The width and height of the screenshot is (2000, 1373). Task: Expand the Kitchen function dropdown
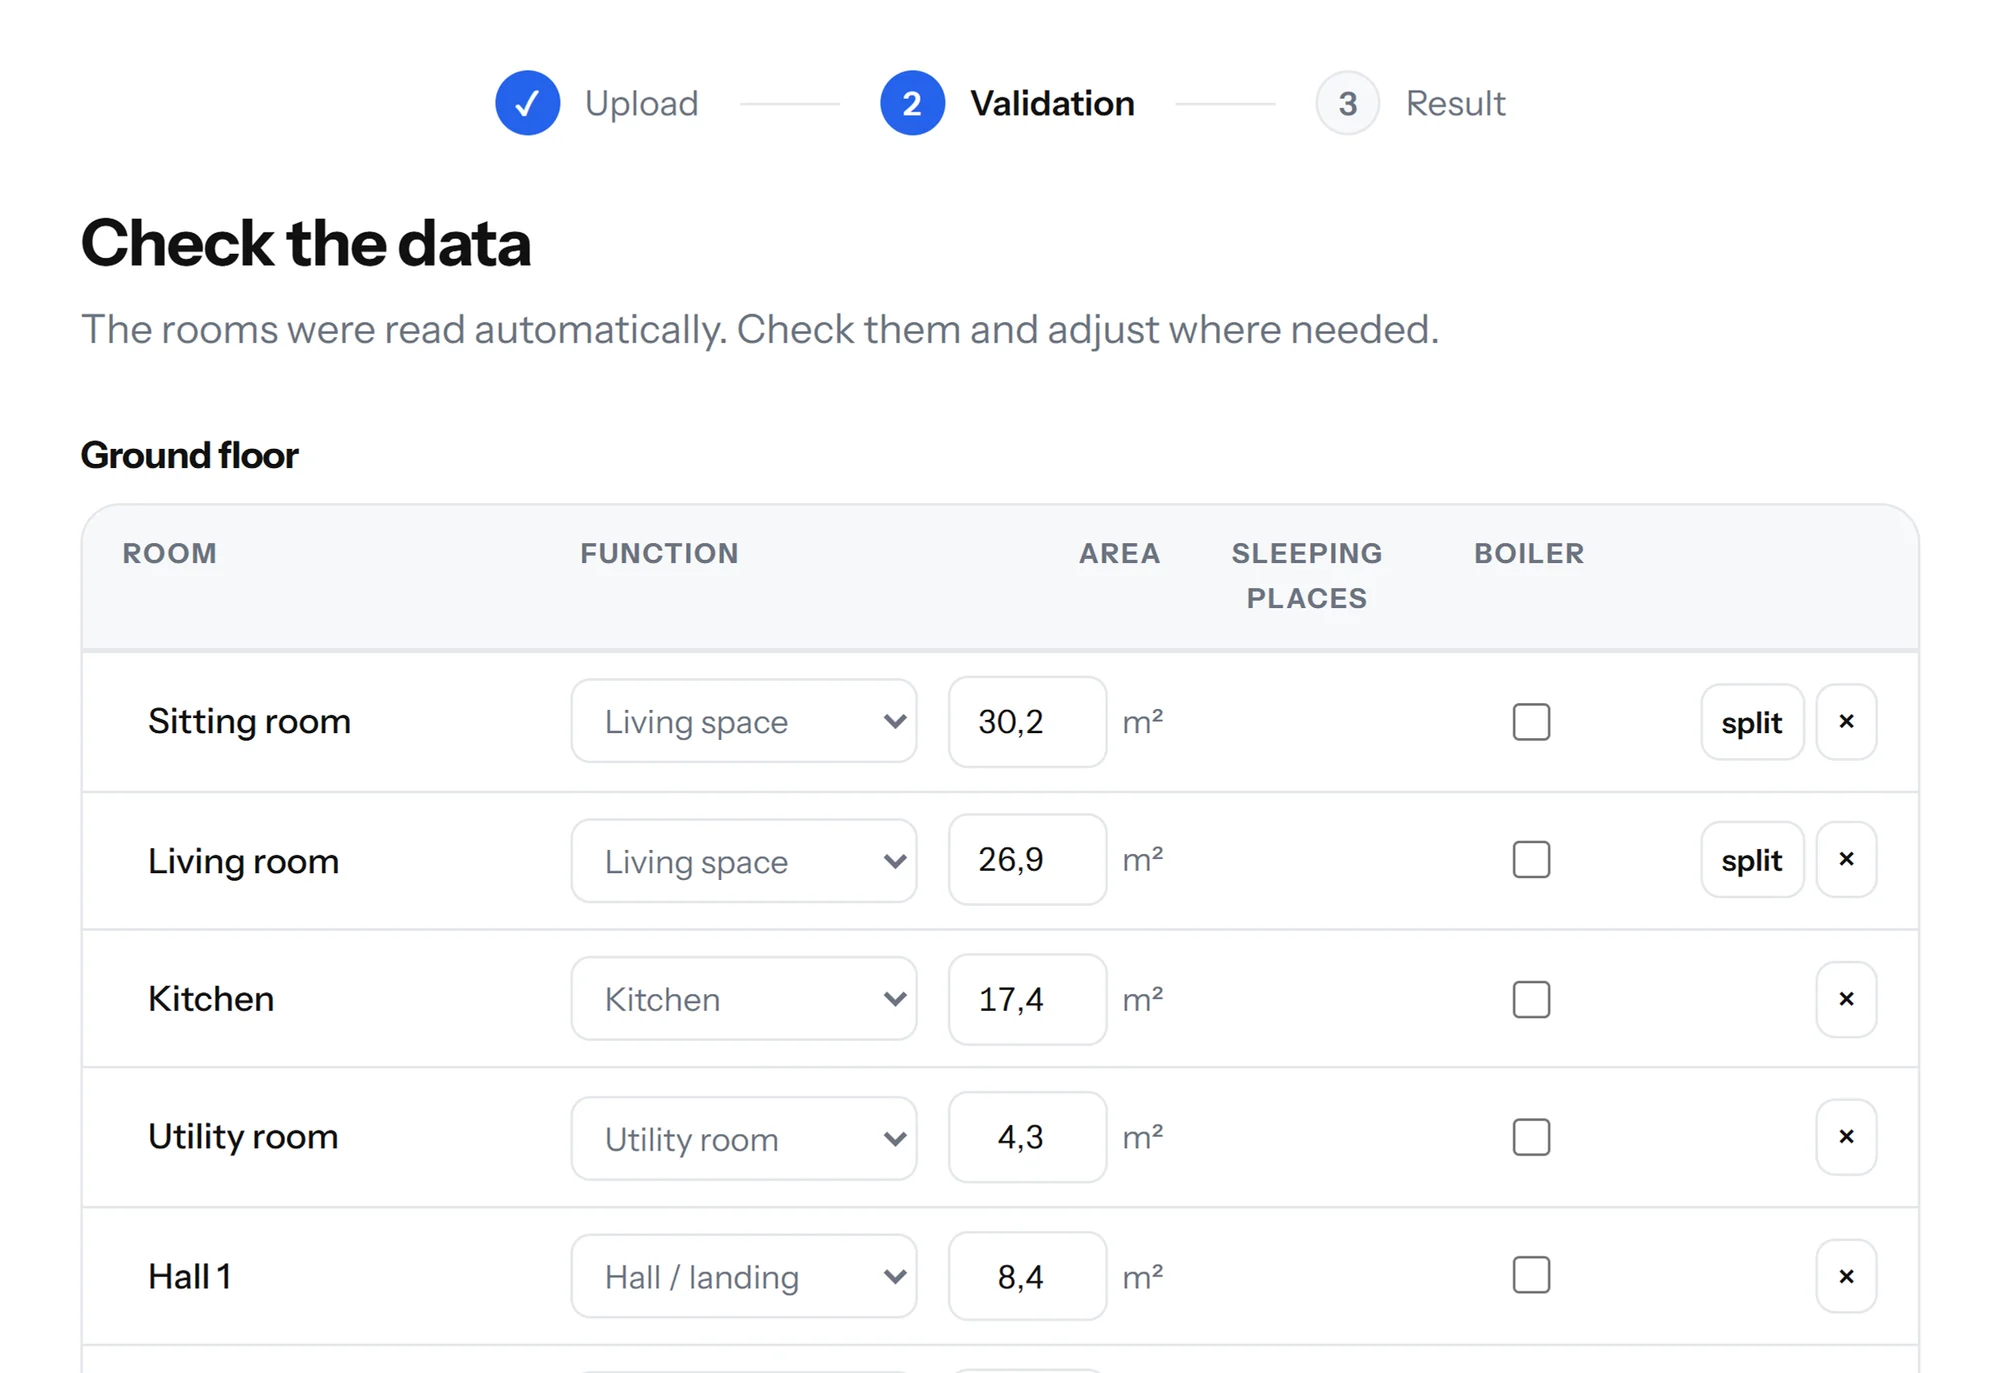pyautogui.click(x=744, y=999)
